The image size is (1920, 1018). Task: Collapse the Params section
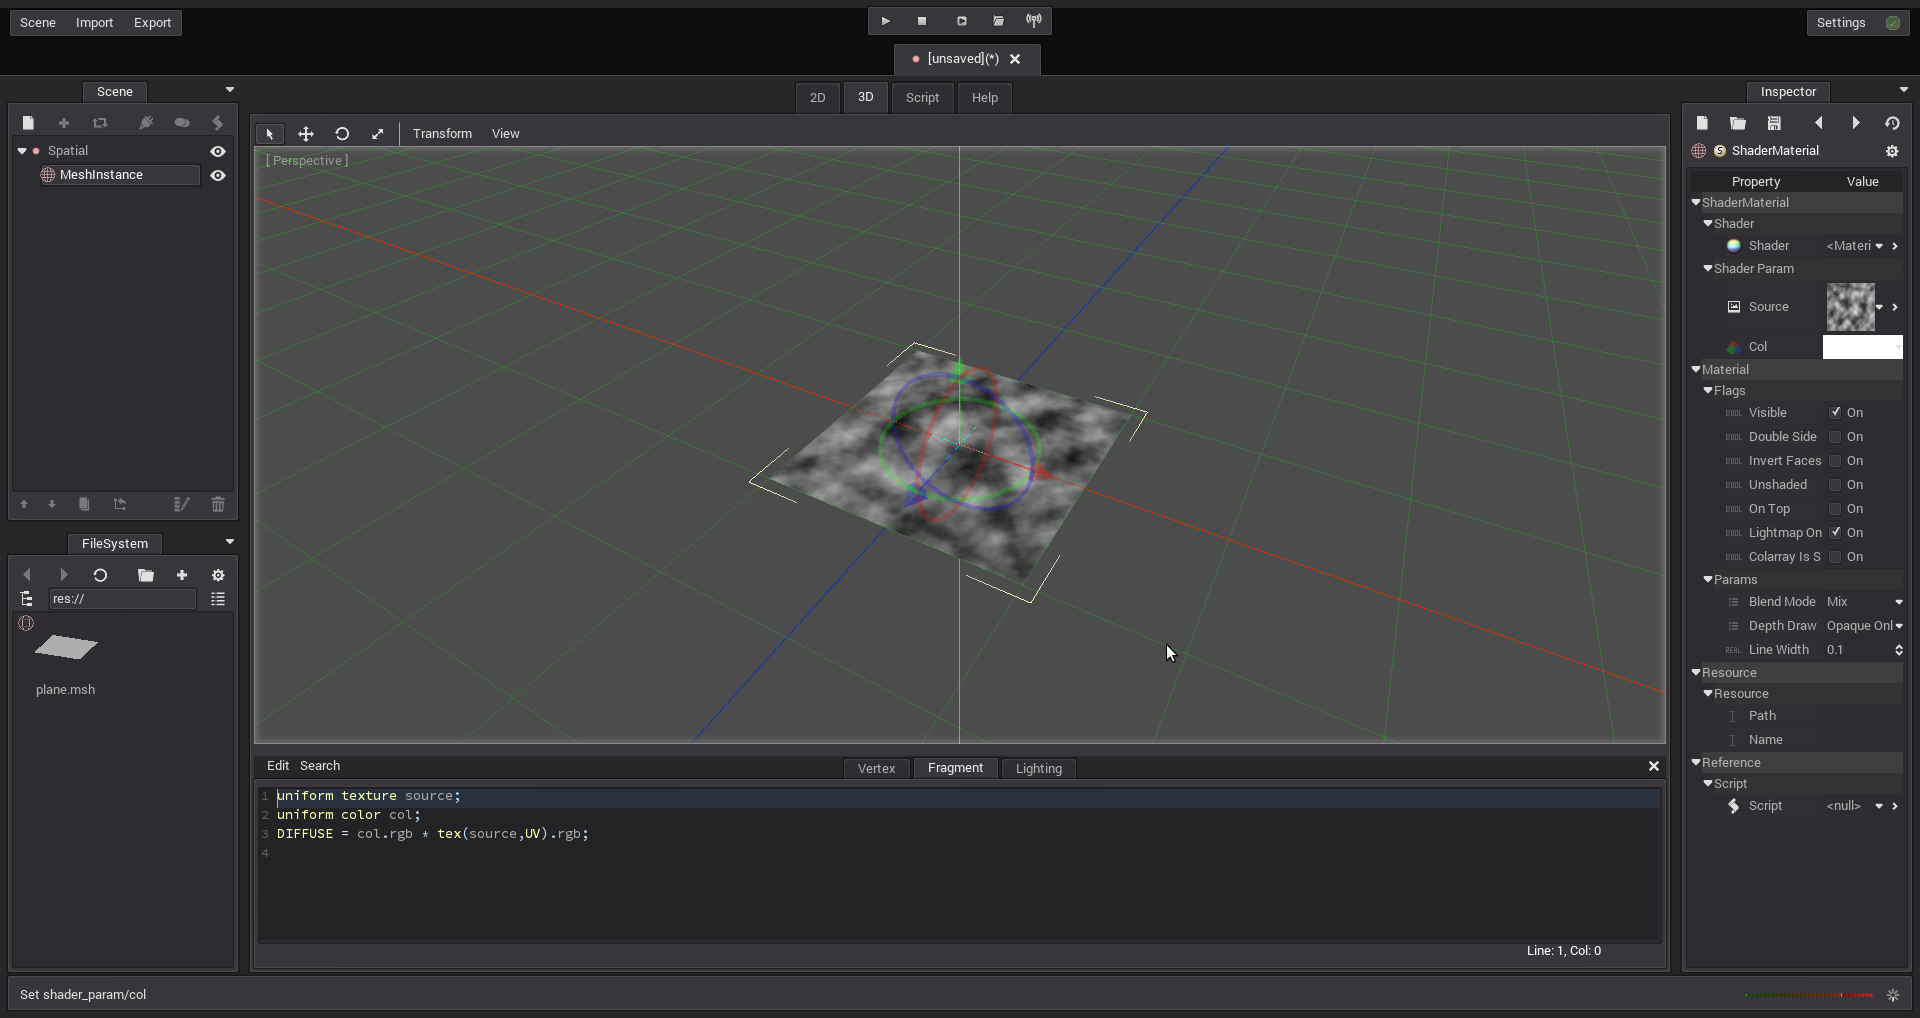(1708, 579)
